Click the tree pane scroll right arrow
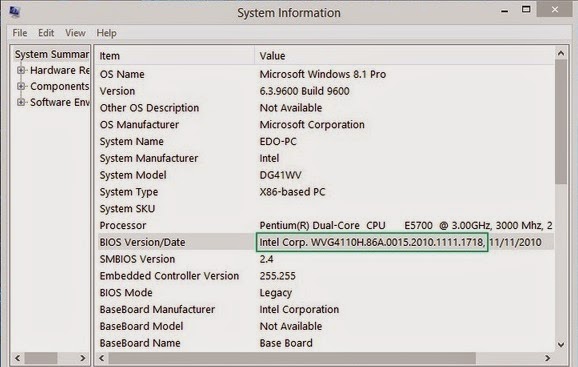The width and height of the screenshot is (578, 367). click(x=82, y=358)
